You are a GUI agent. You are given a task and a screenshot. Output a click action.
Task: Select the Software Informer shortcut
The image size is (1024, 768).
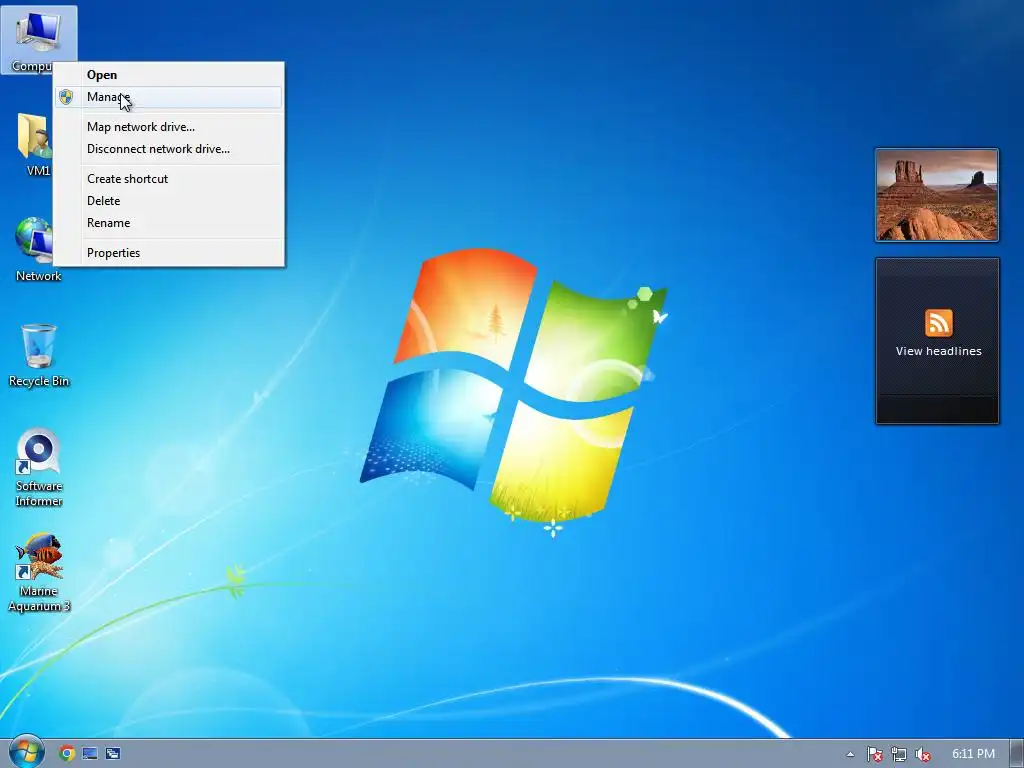coord(39,467)
